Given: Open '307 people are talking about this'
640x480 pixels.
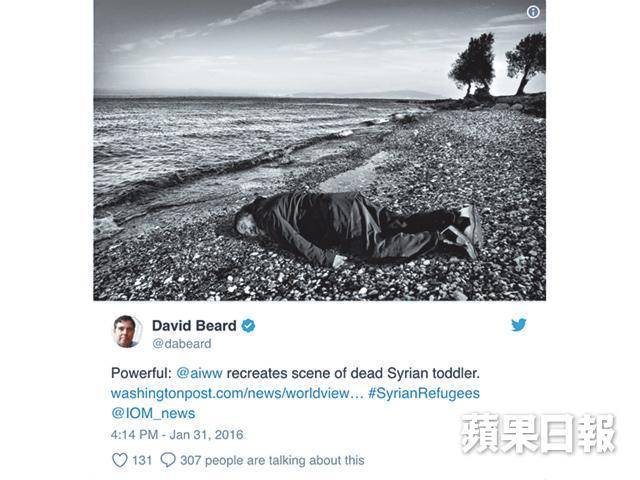Looking at the screenshot, I should tap(272, 460).
